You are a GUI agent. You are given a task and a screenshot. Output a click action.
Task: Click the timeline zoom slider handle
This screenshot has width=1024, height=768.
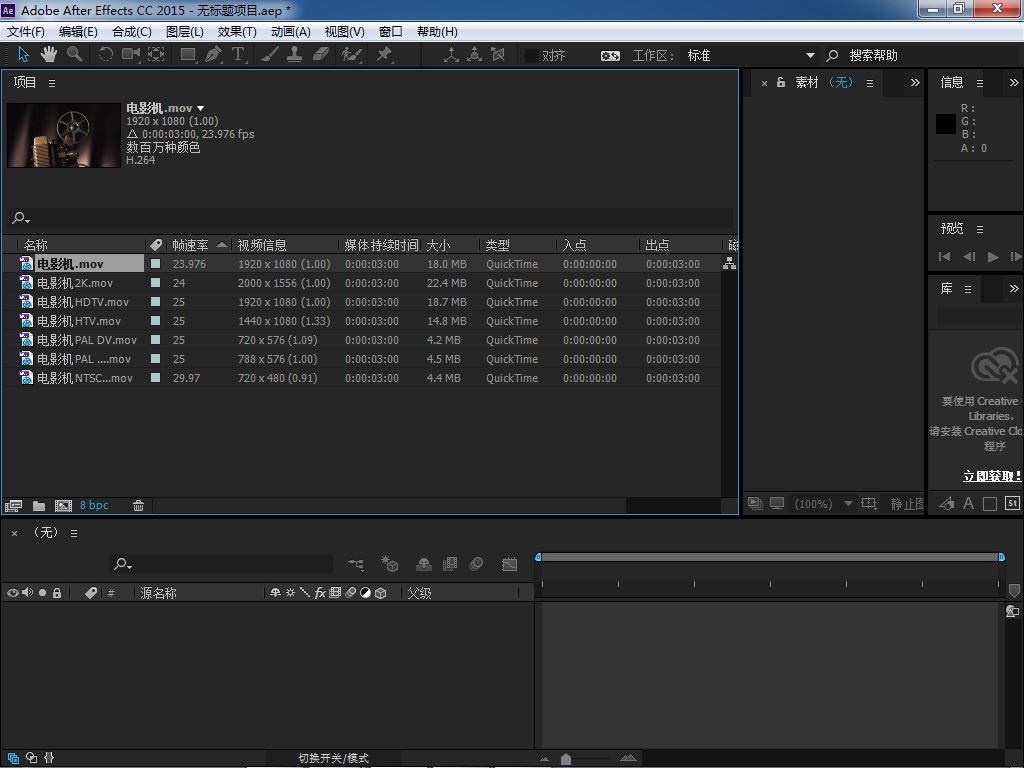tap(566, 758)
